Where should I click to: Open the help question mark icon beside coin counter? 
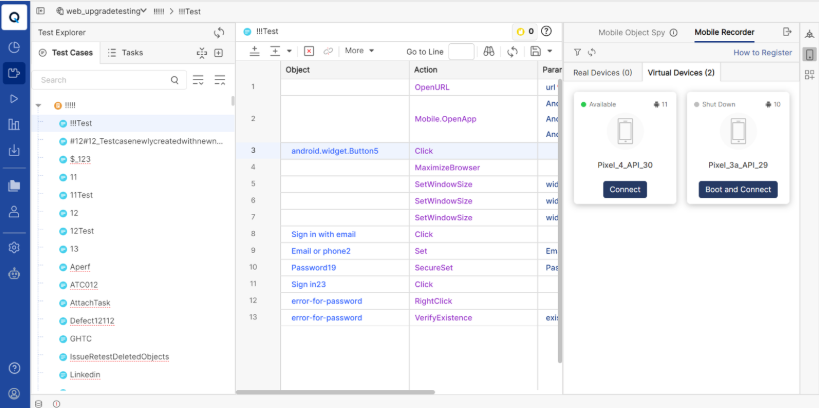click(546, 32)
